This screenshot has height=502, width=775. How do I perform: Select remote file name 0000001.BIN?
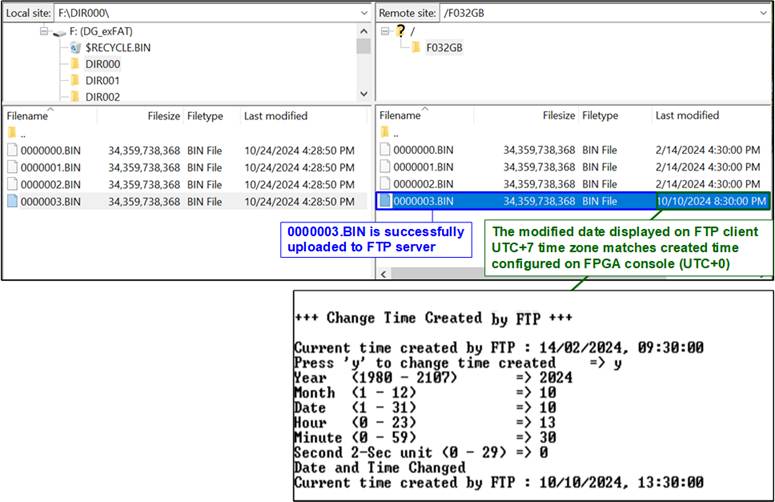coord(423,167)
